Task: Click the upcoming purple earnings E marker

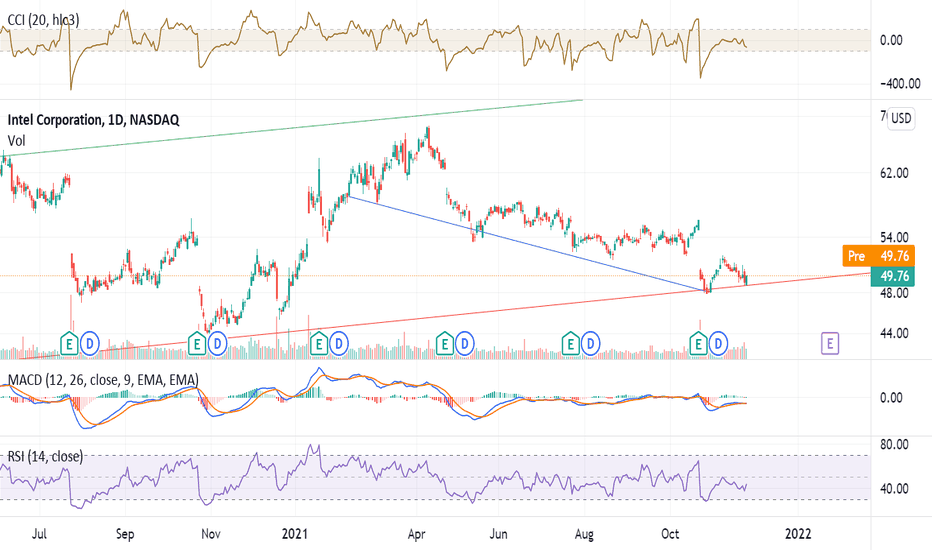Action: [830, 343]
